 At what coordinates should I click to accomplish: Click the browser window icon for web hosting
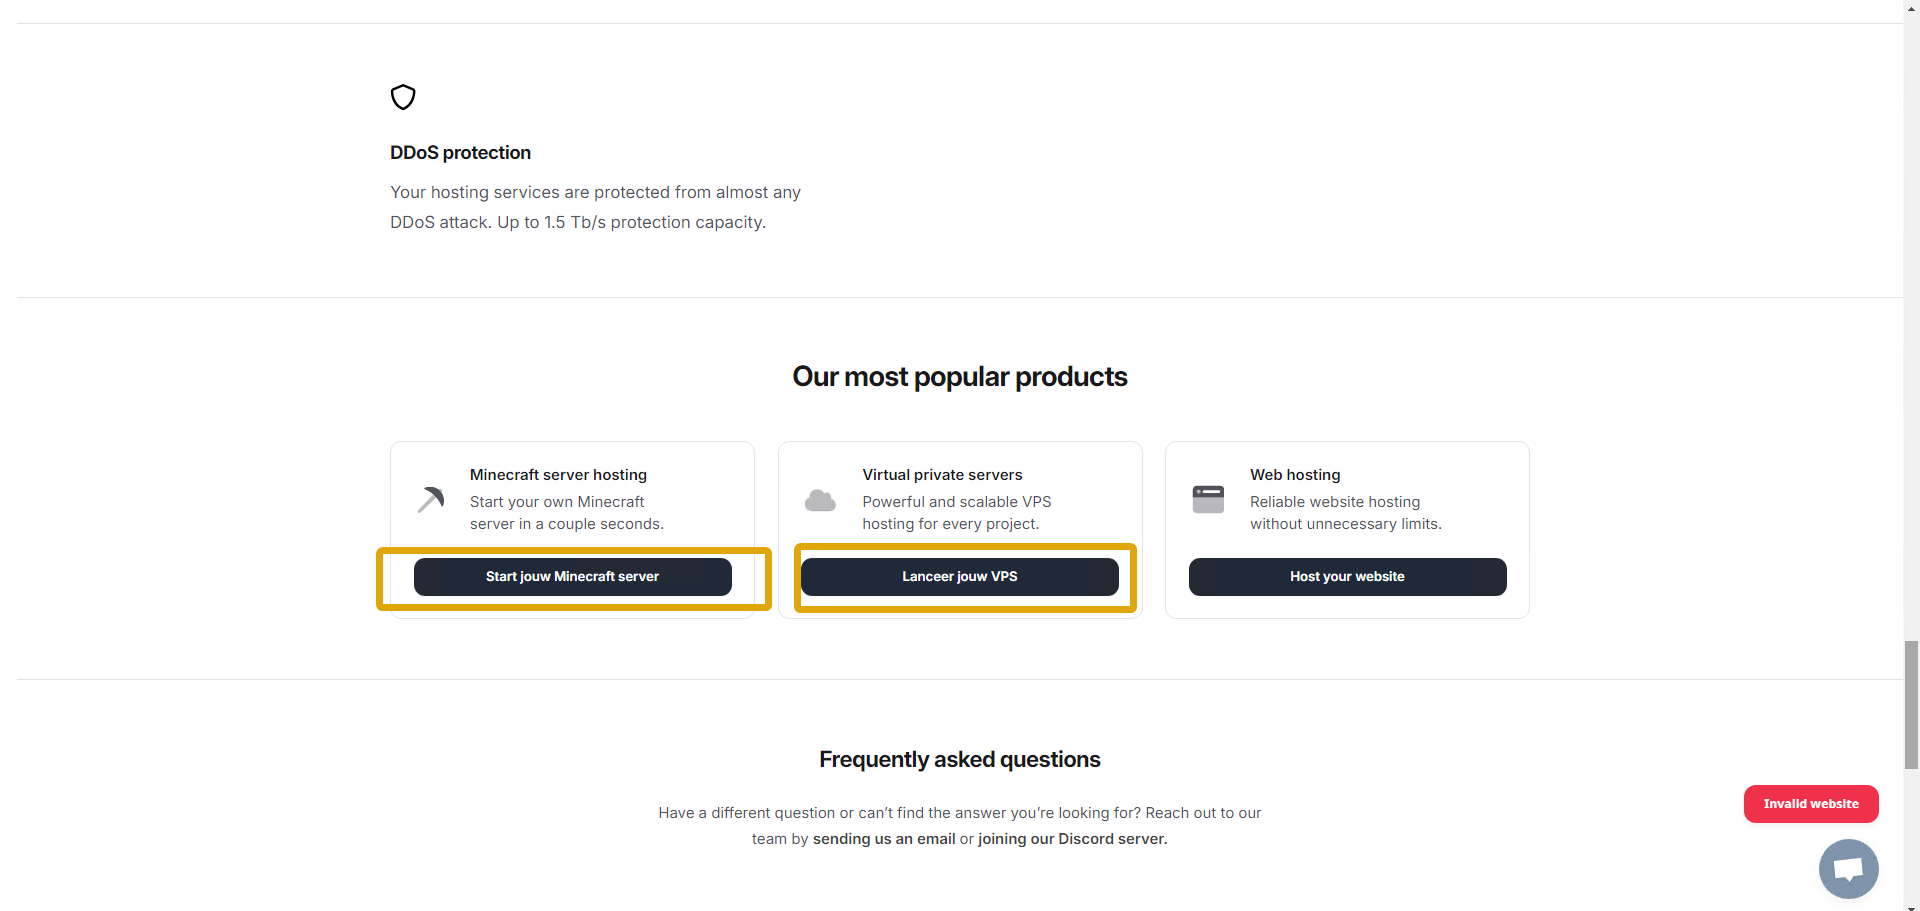(1208, 499)
